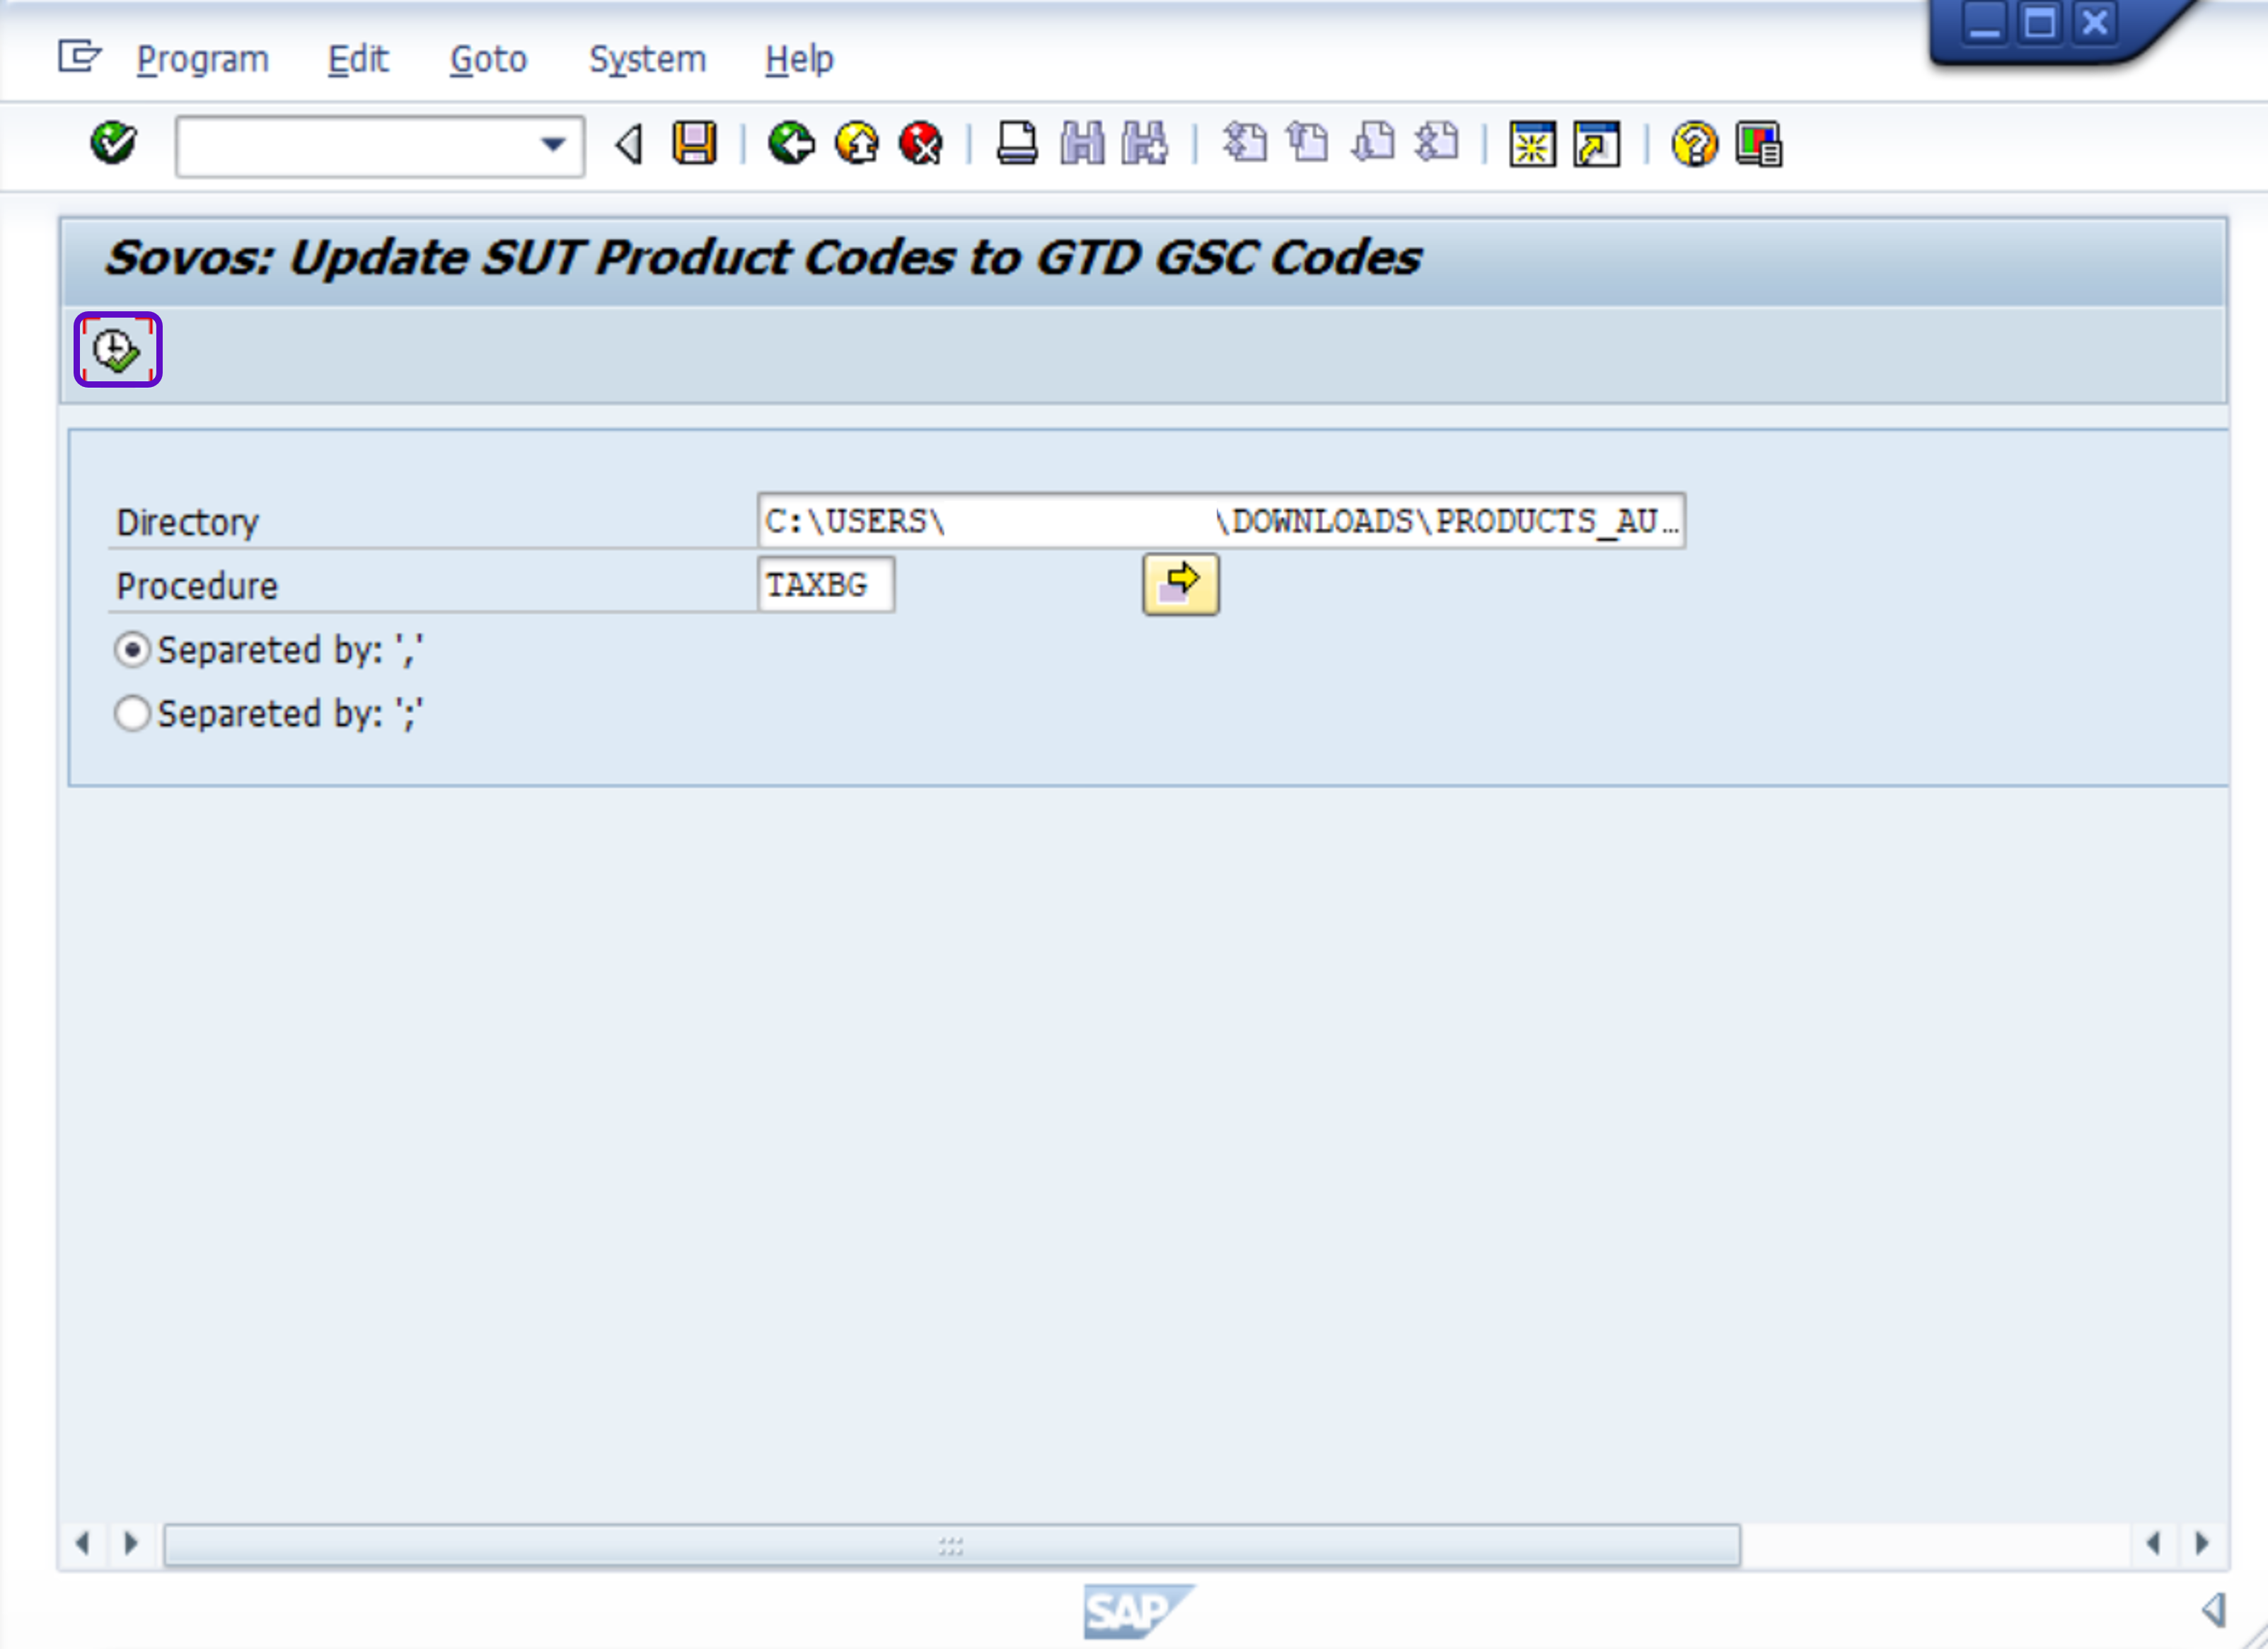The image size is (2268, 1649).
Task: Expand status bar triangle at bottom right
Action: pos(2213,1609)
